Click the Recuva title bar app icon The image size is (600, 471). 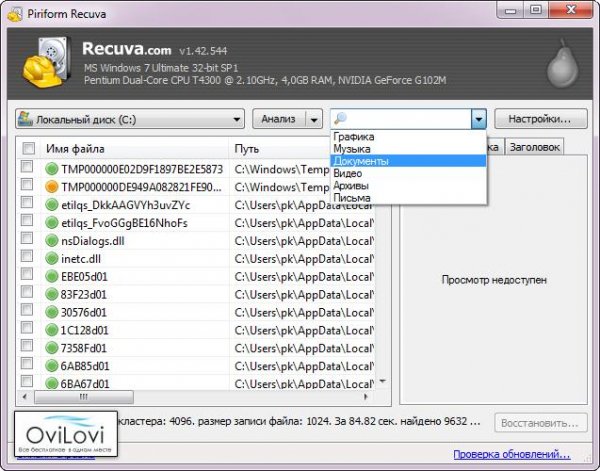point(15,15)
